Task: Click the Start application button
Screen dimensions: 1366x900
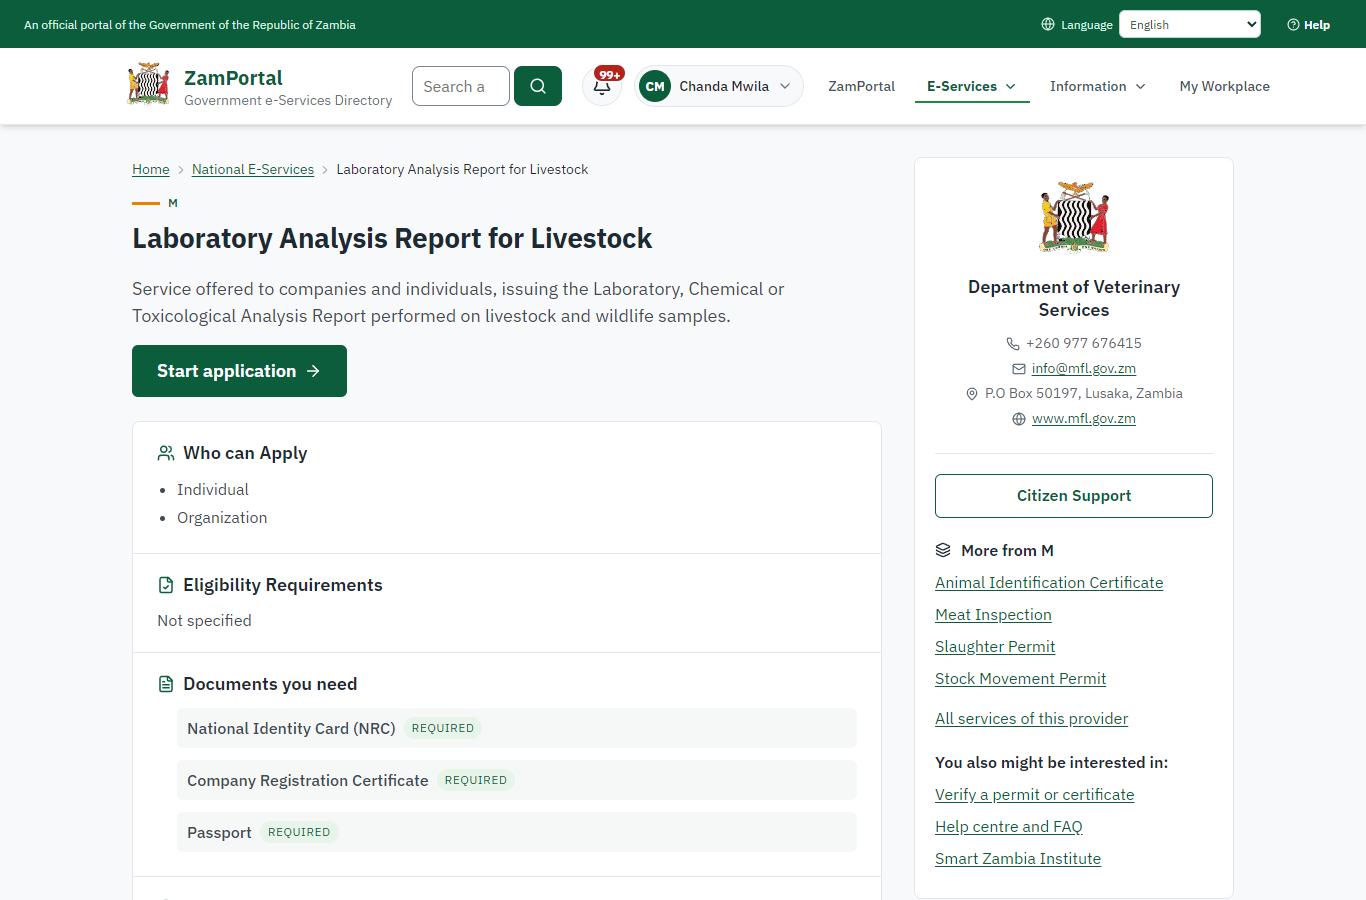Action: tap(239, 371)
